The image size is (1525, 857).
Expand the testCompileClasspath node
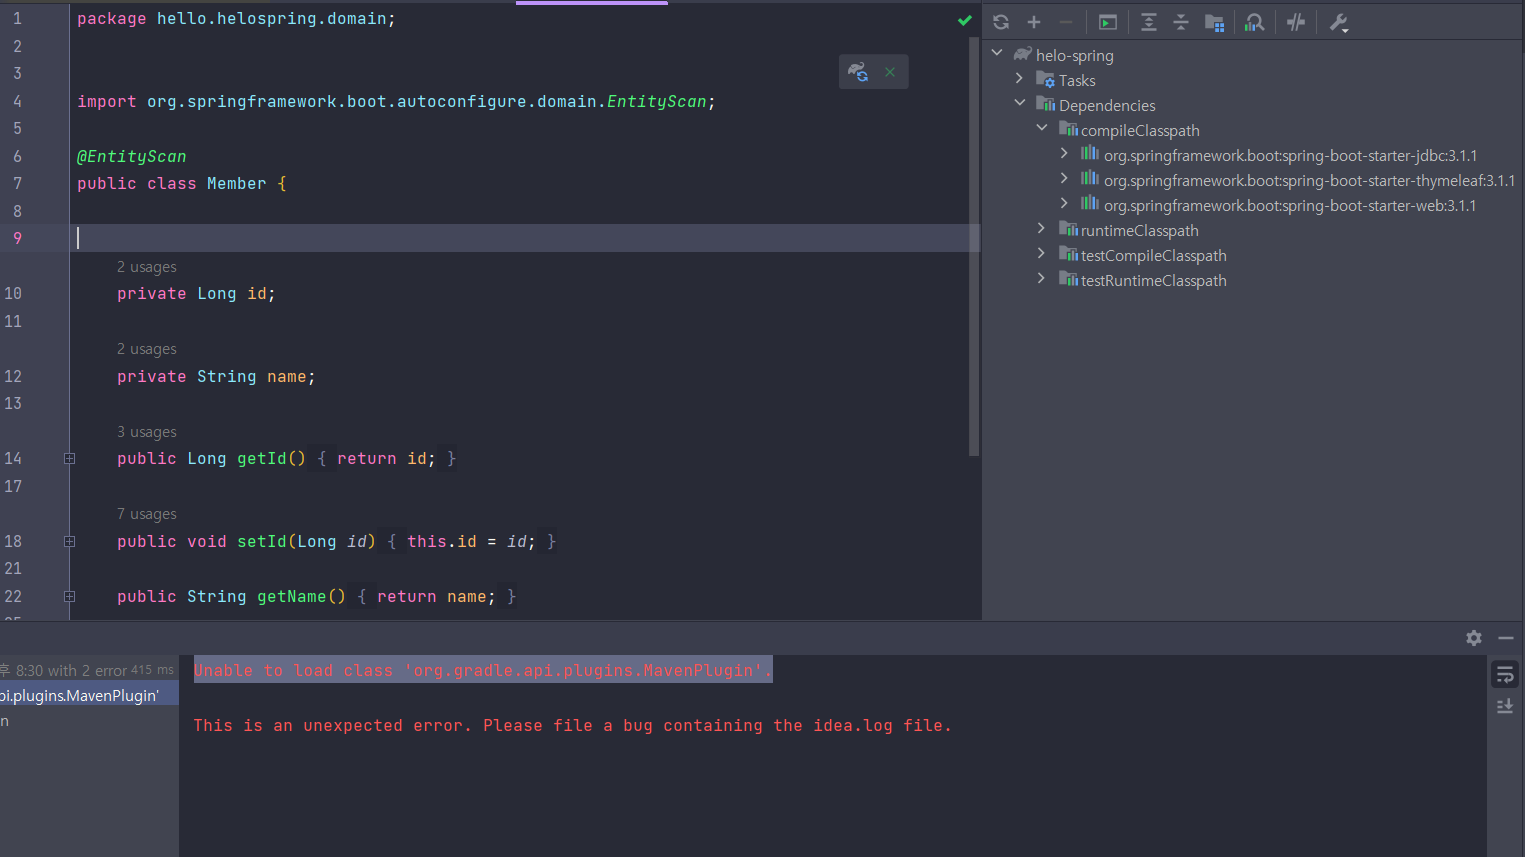pos(1041,253)
